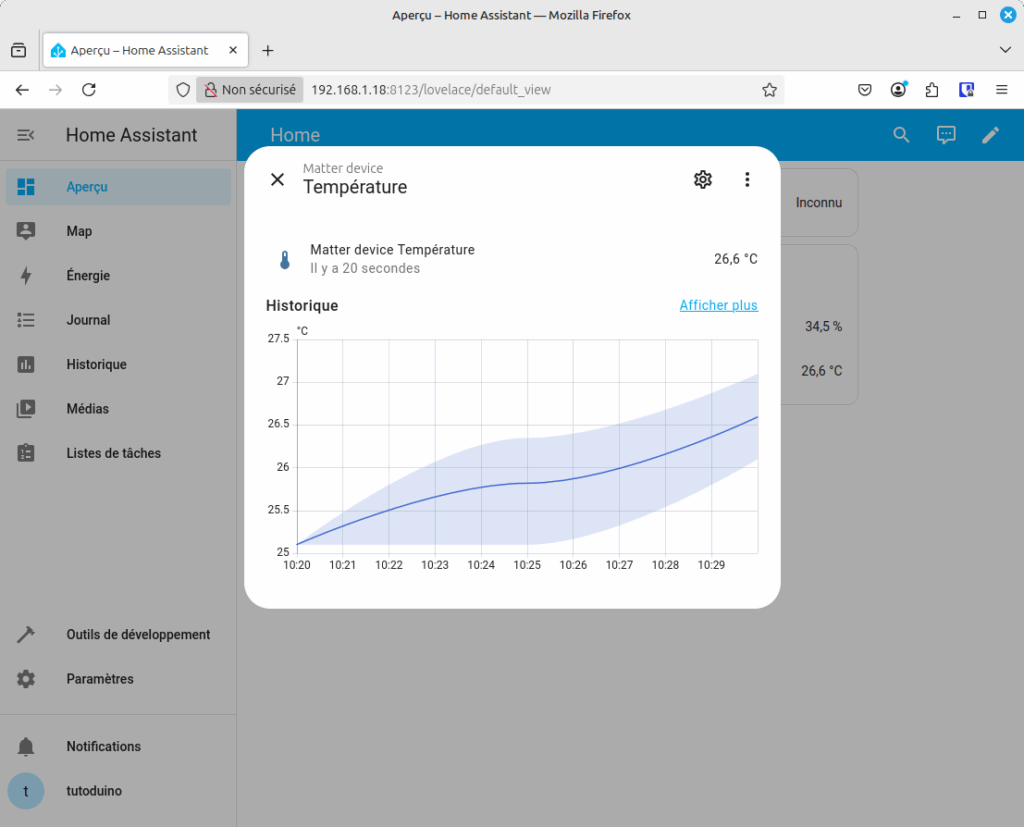Screen dimensions: 1024x827
Task: Open the Journal list icon
Action: pos(25,319)
